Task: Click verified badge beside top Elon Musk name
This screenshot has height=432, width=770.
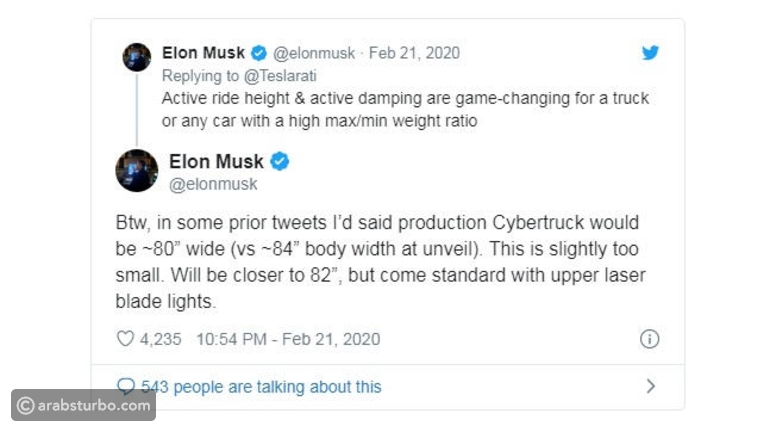Action: click(258, 53)
